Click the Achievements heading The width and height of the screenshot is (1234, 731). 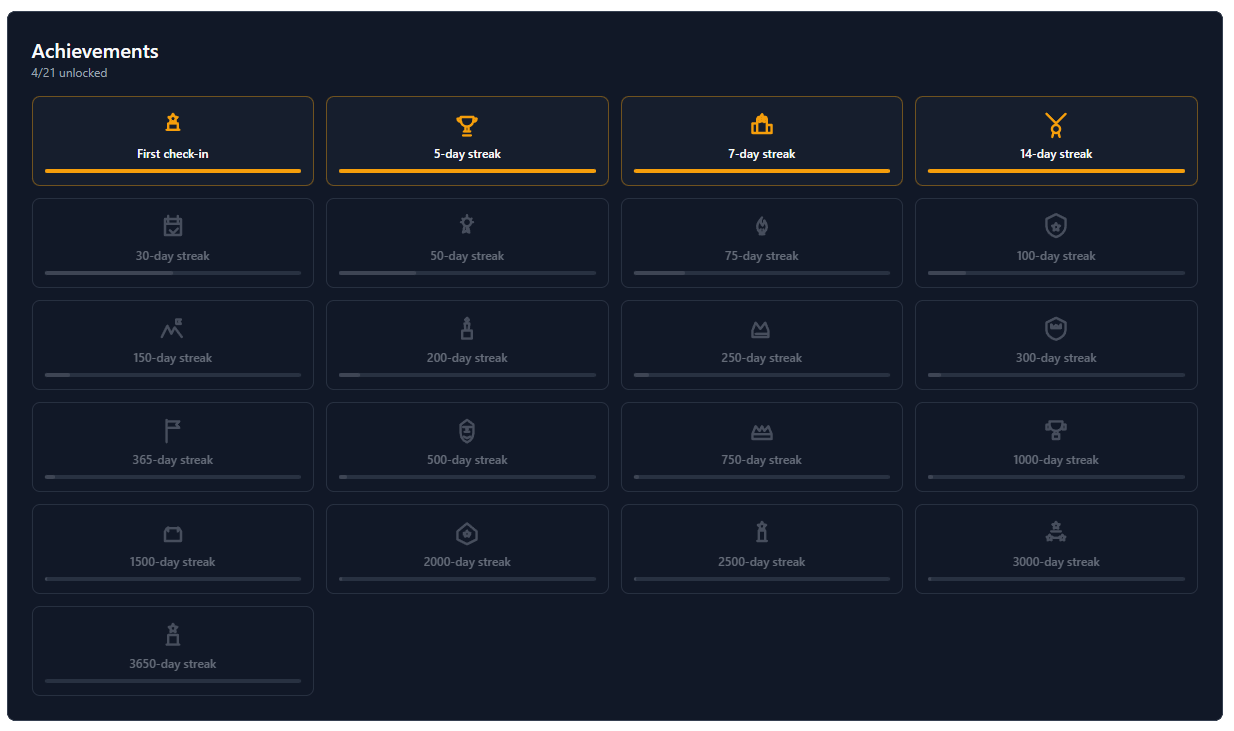95,51
